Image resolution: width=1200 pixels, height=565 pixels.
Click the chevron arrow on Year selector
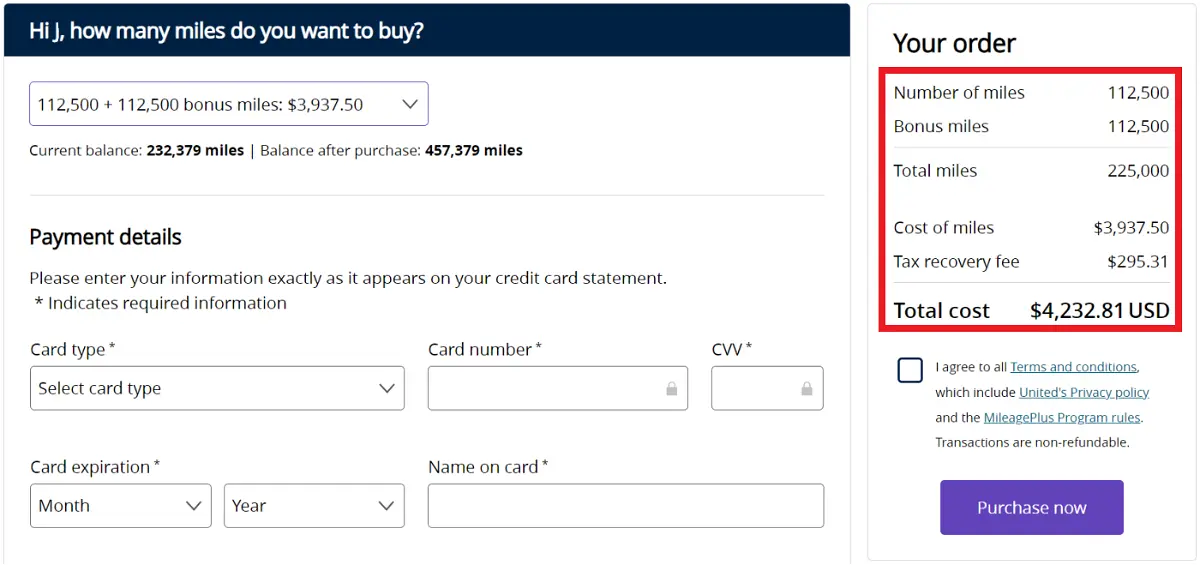pos(387,506)
